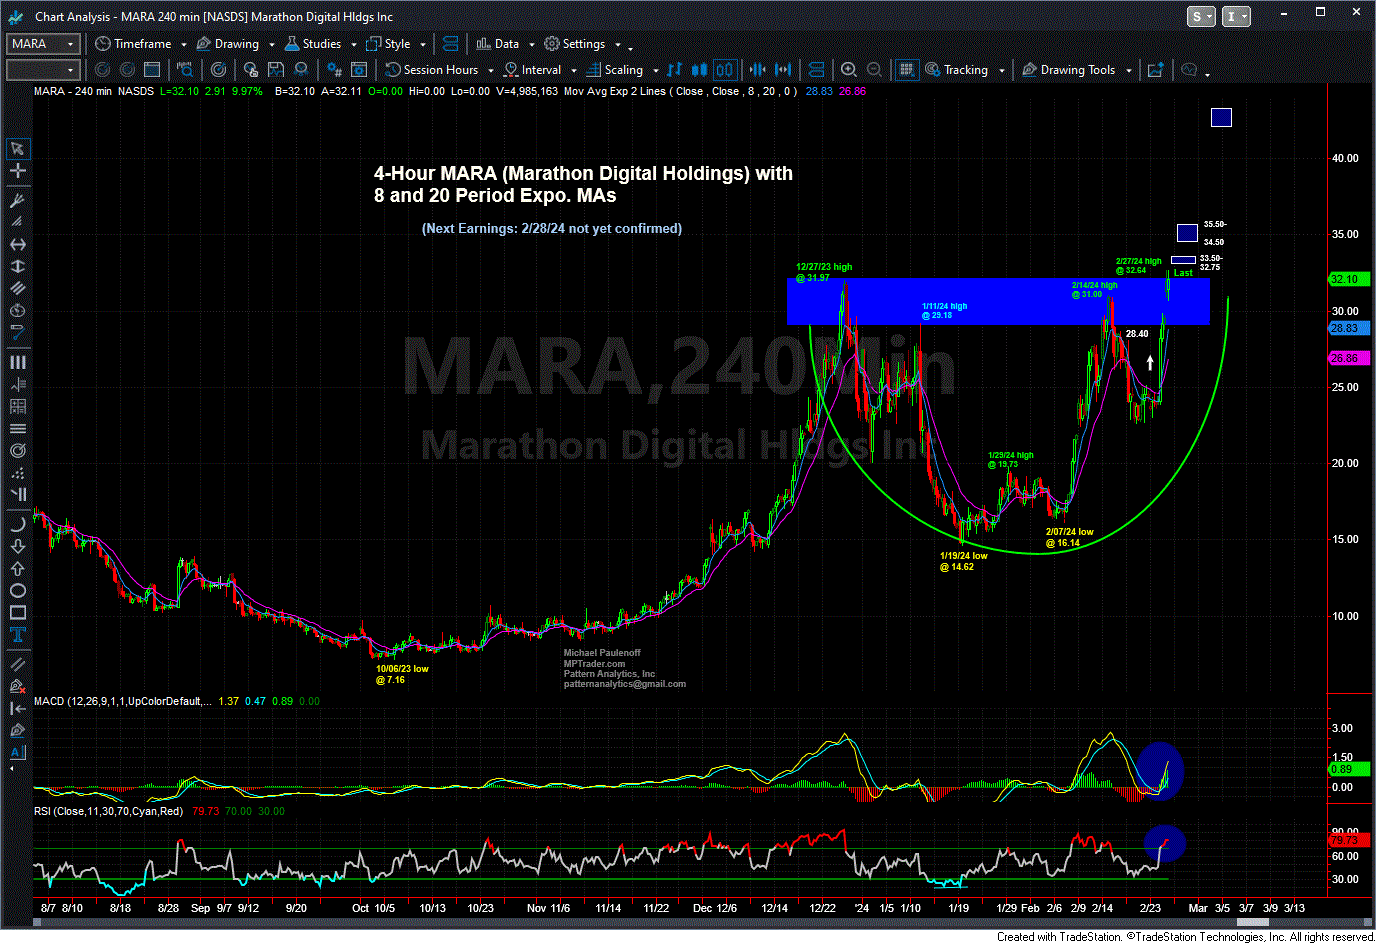The width and height of the screenshot is (1376, 943).
Task: Click the RSI study legend text
Action: coord(109,811)
